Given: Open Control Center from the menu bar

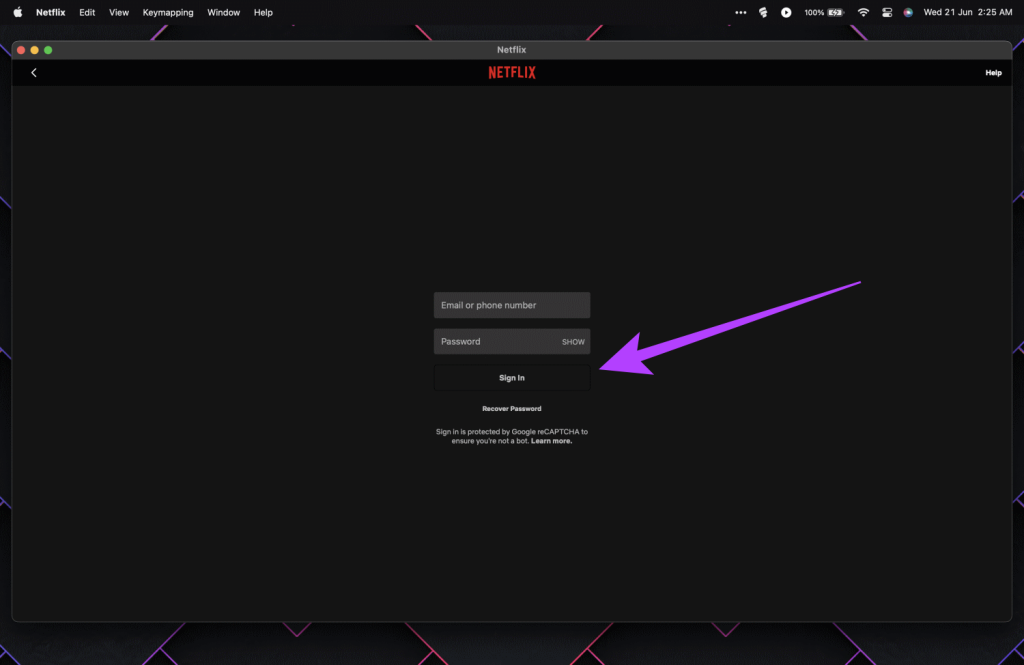Looking at the screenshot, I should pos(887,12).
